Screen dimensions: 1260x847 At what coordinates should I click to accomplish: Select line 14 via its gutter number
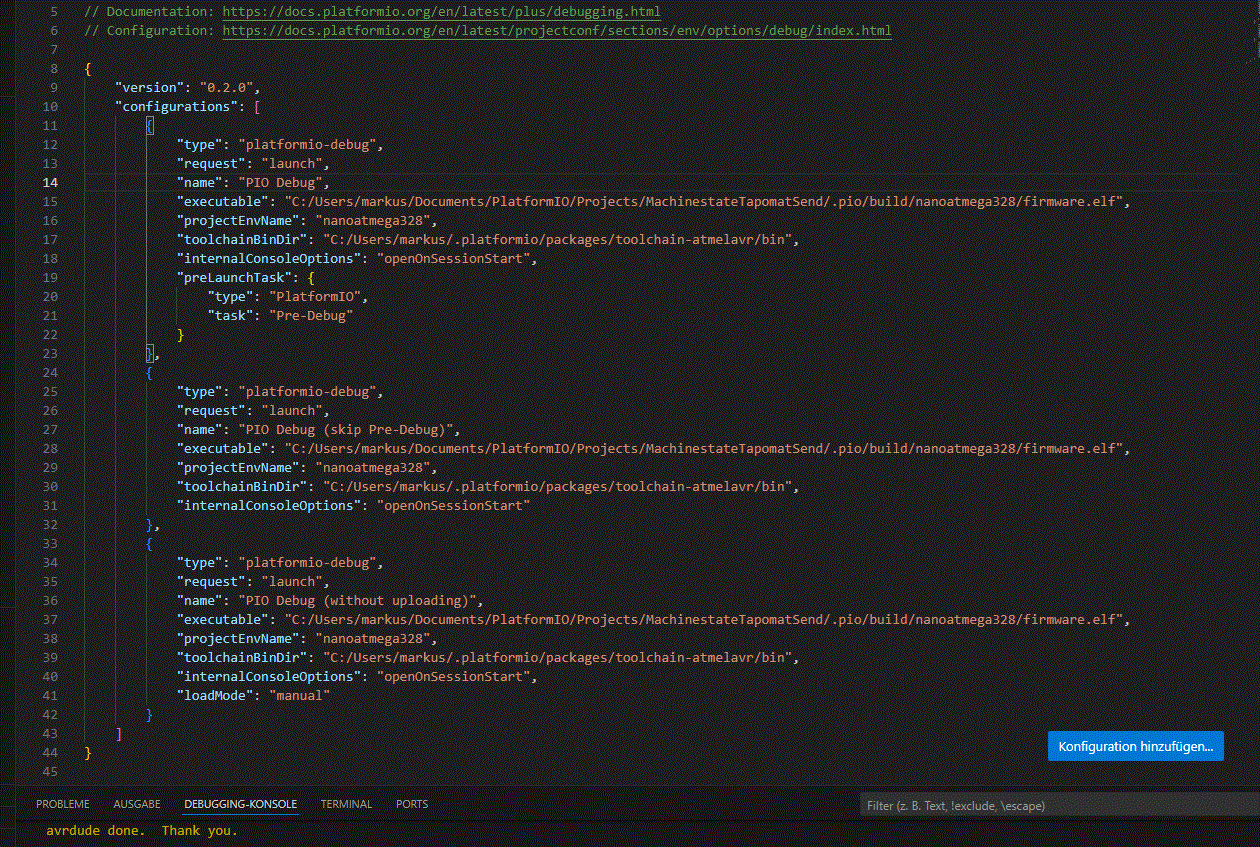[x=50, y=183]
